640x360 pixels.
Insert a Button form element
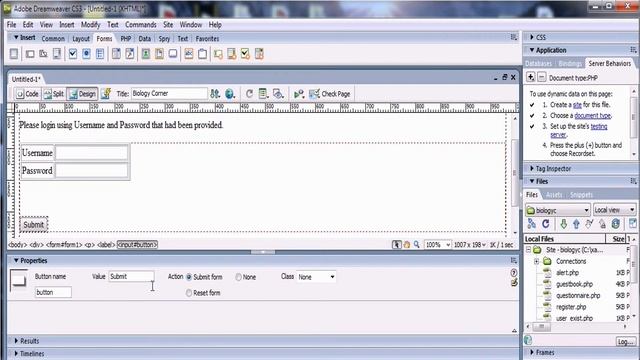[x=173, y=54]
